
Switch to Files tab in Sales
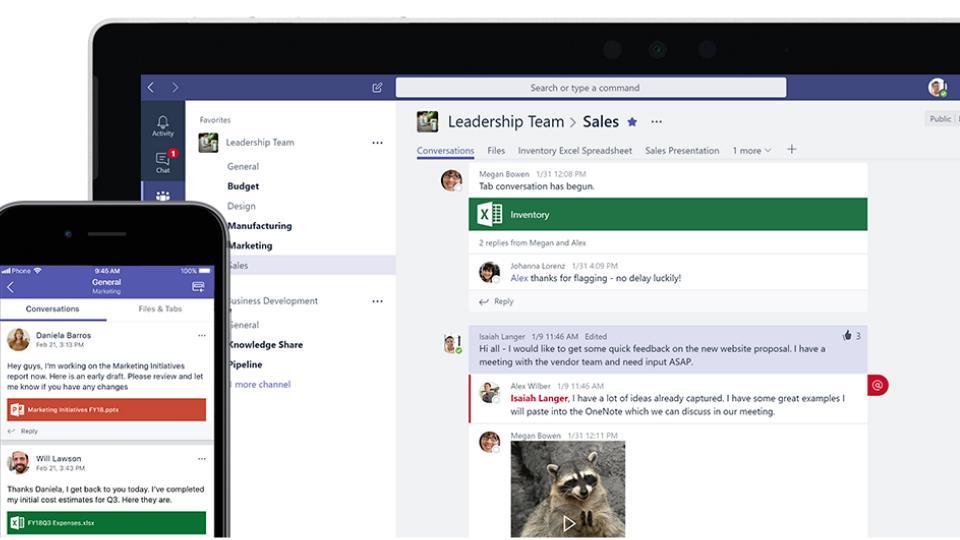[x=496, y=151]
